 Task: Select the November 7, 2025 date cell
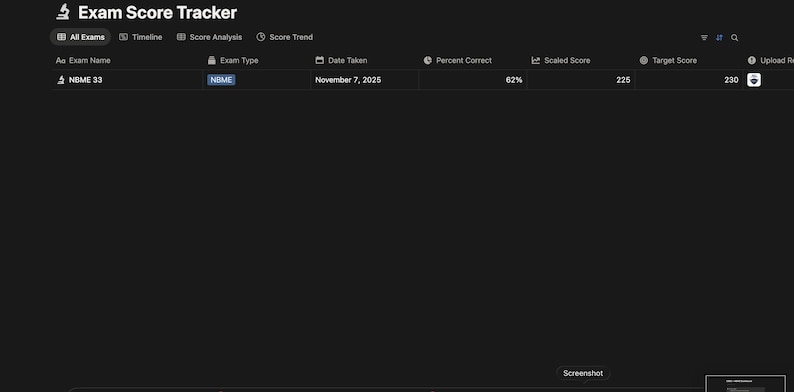365,80
